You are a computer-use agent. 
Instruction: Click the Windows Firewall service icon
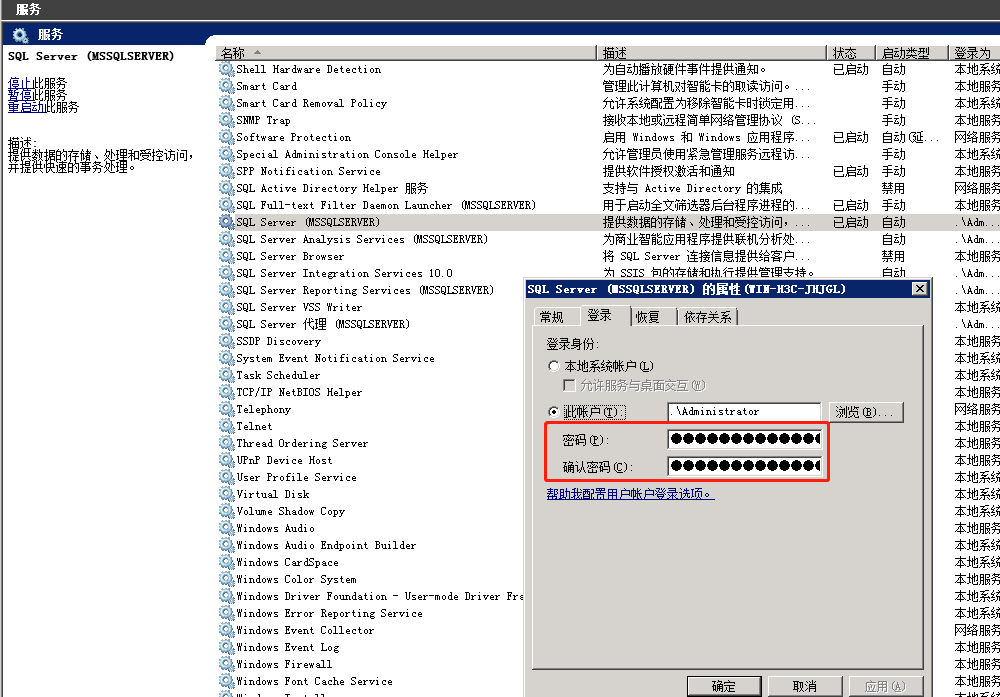pyautogui.click(x=226, y=664)
